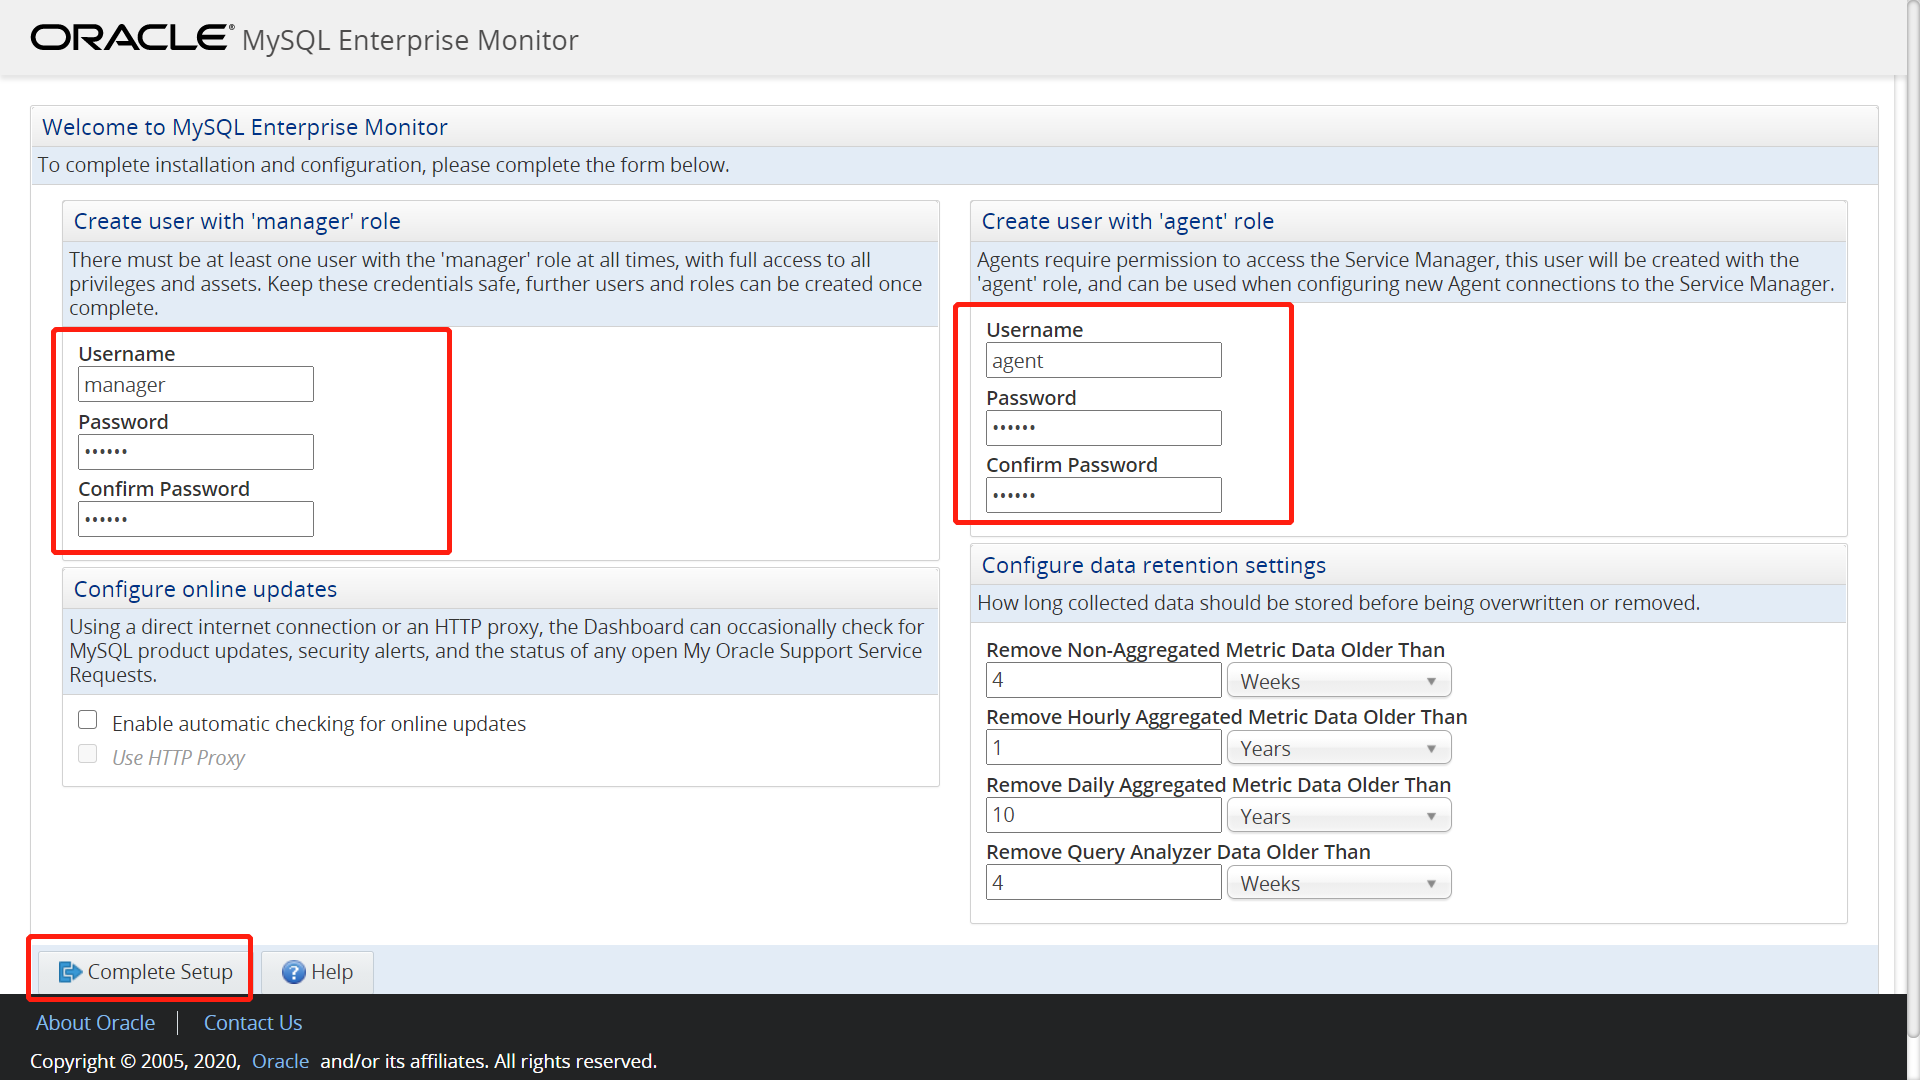
Task: Click the Complete Setup arrow icon
Action: [69, 972]
